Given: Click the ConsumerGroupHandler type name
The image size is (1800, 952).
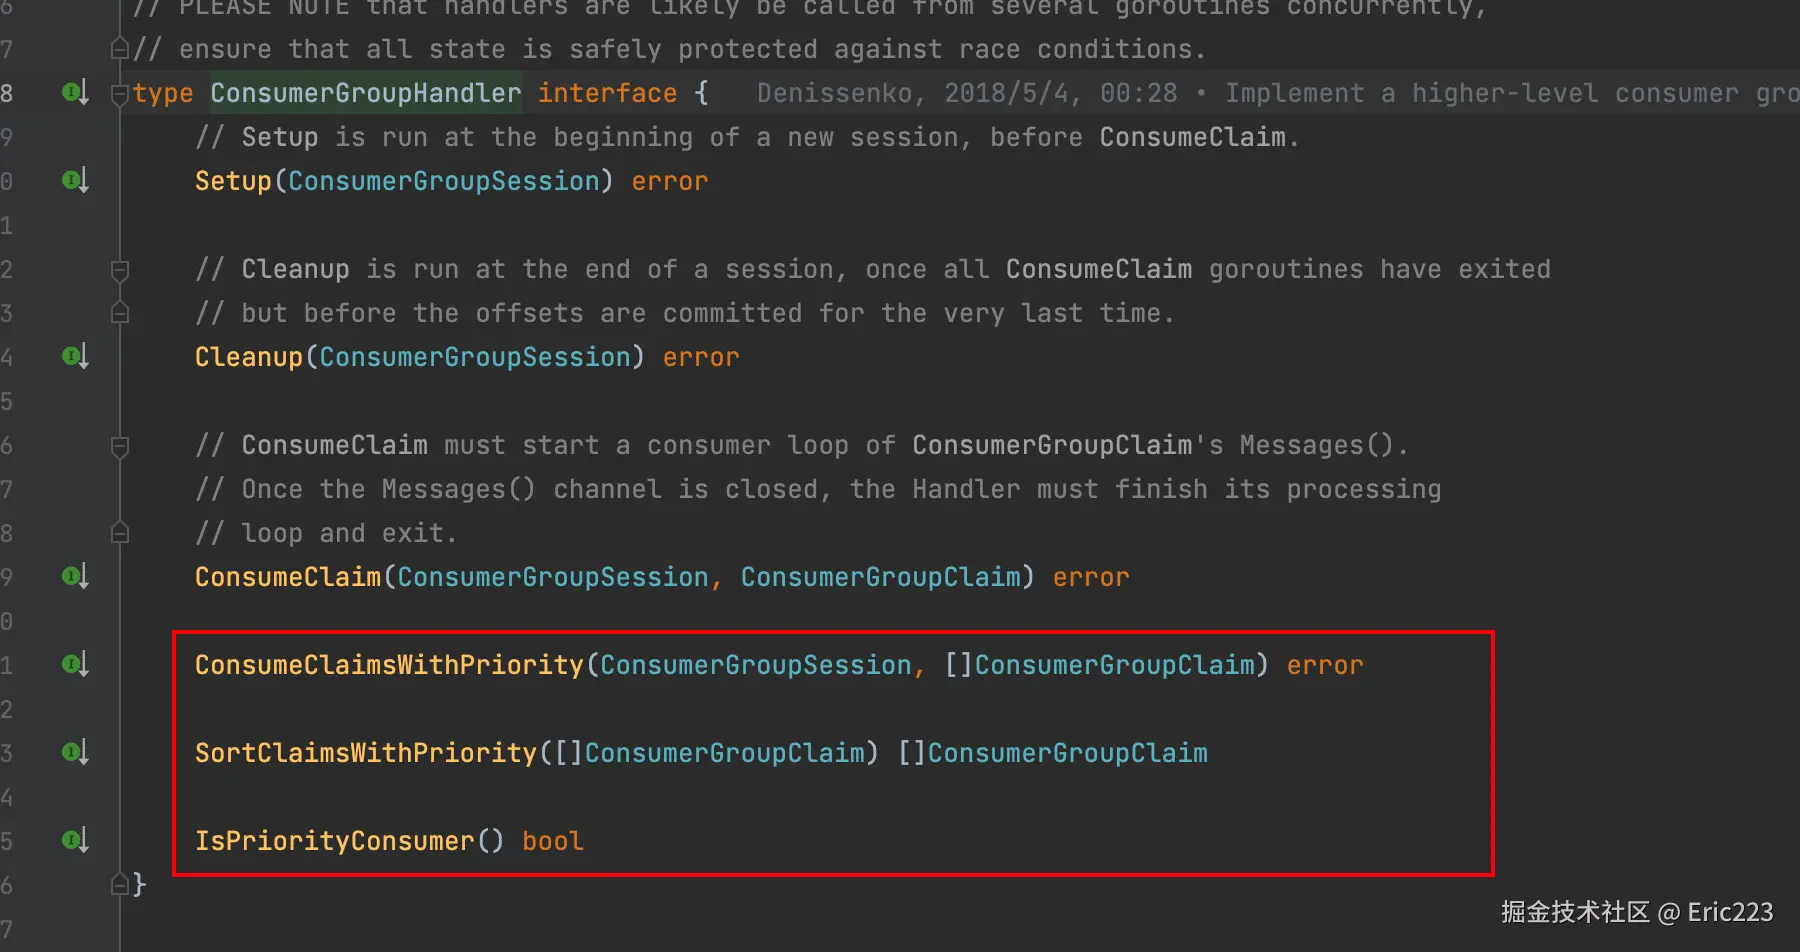Looking at the screenshot, I should point(365,93).
